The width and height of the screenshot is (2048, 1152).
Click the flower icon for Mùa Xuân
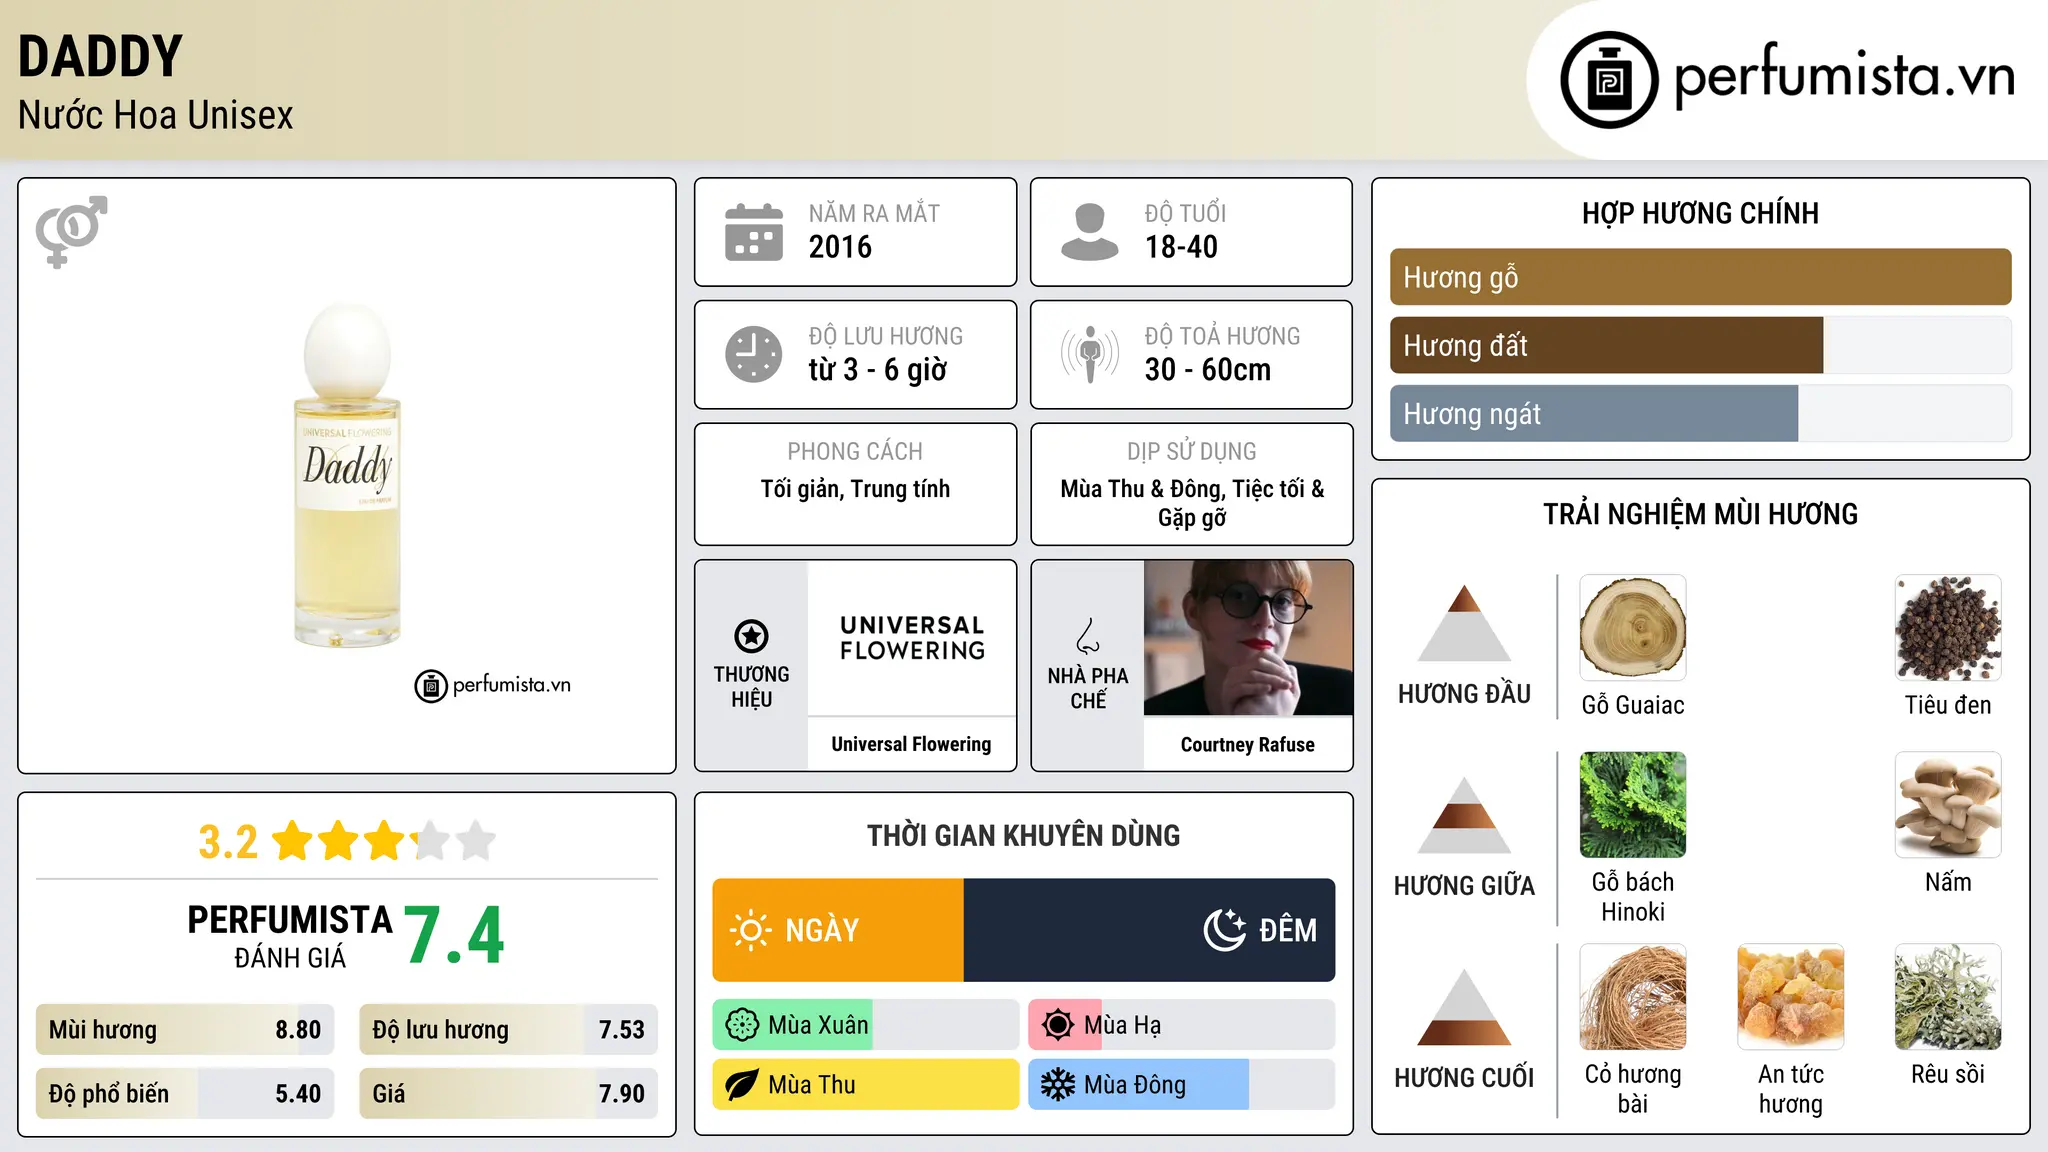742,1025
